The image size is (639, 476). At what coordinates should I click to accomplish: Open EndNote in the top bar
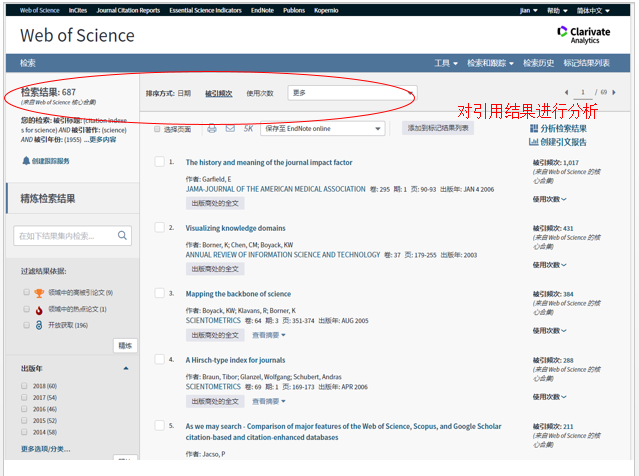coord(262,10)
